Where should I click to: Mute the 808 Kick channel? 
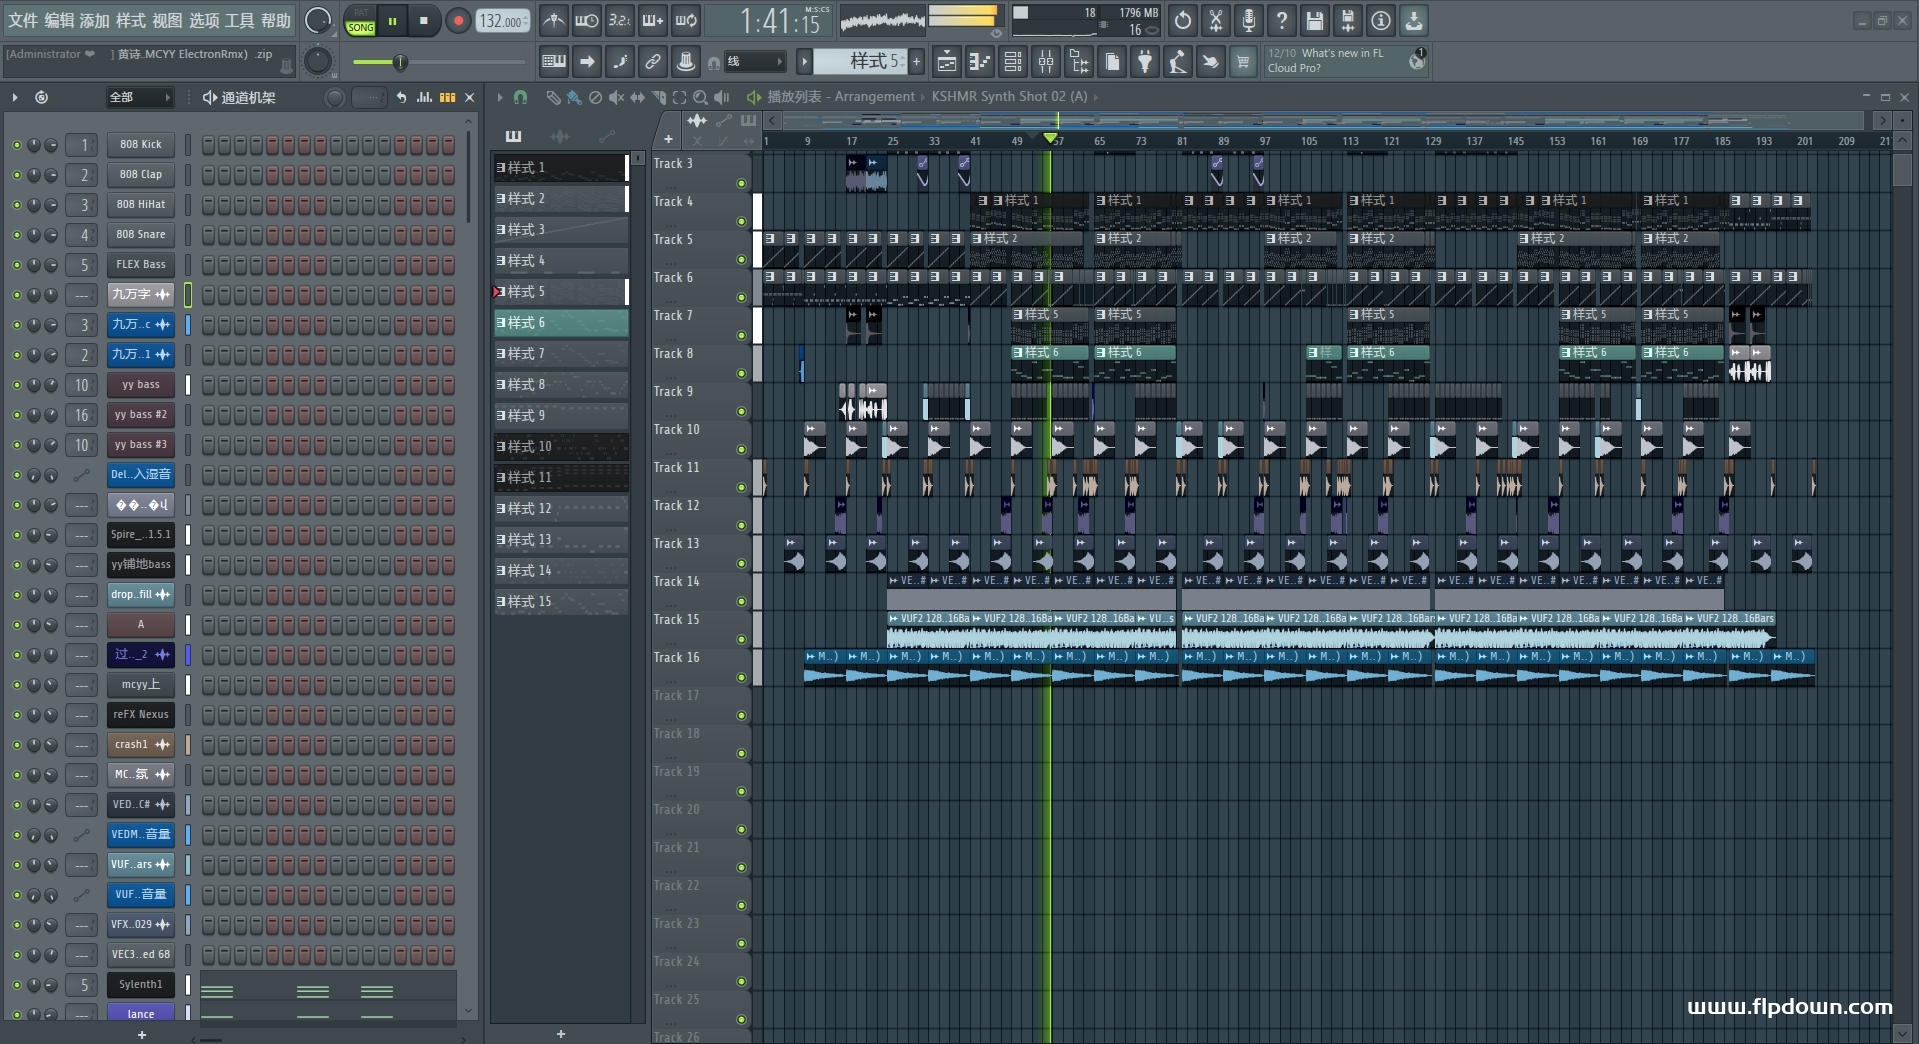[16, 145]
